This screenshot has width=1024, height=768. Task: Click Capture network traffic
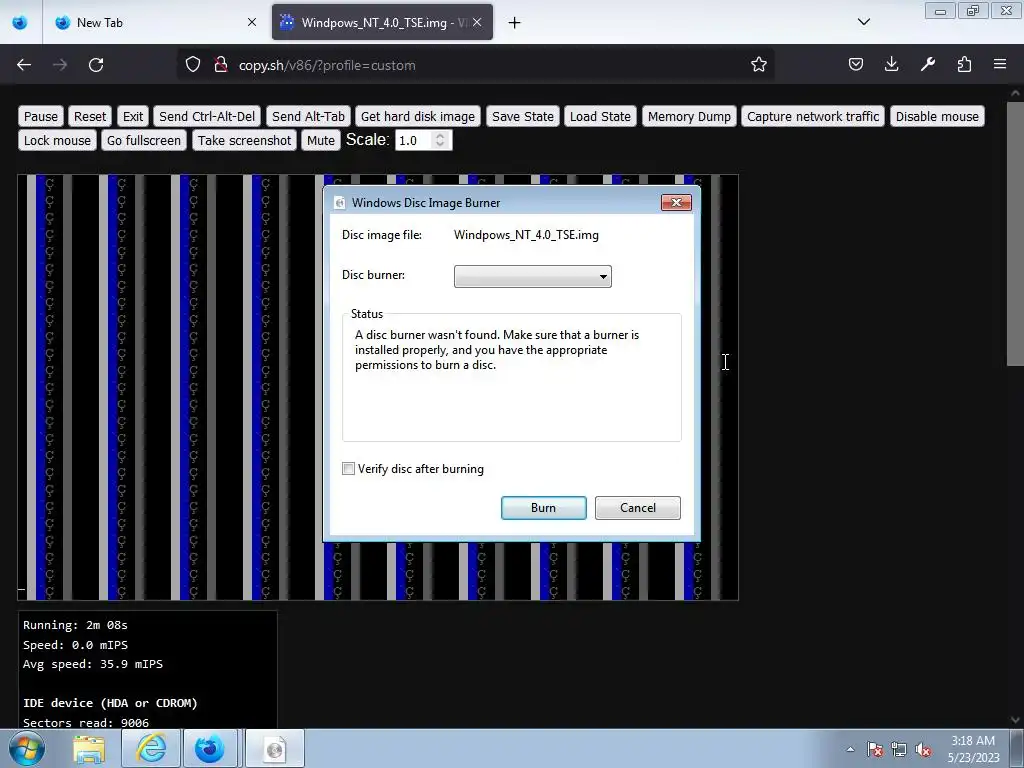point(813,116)
